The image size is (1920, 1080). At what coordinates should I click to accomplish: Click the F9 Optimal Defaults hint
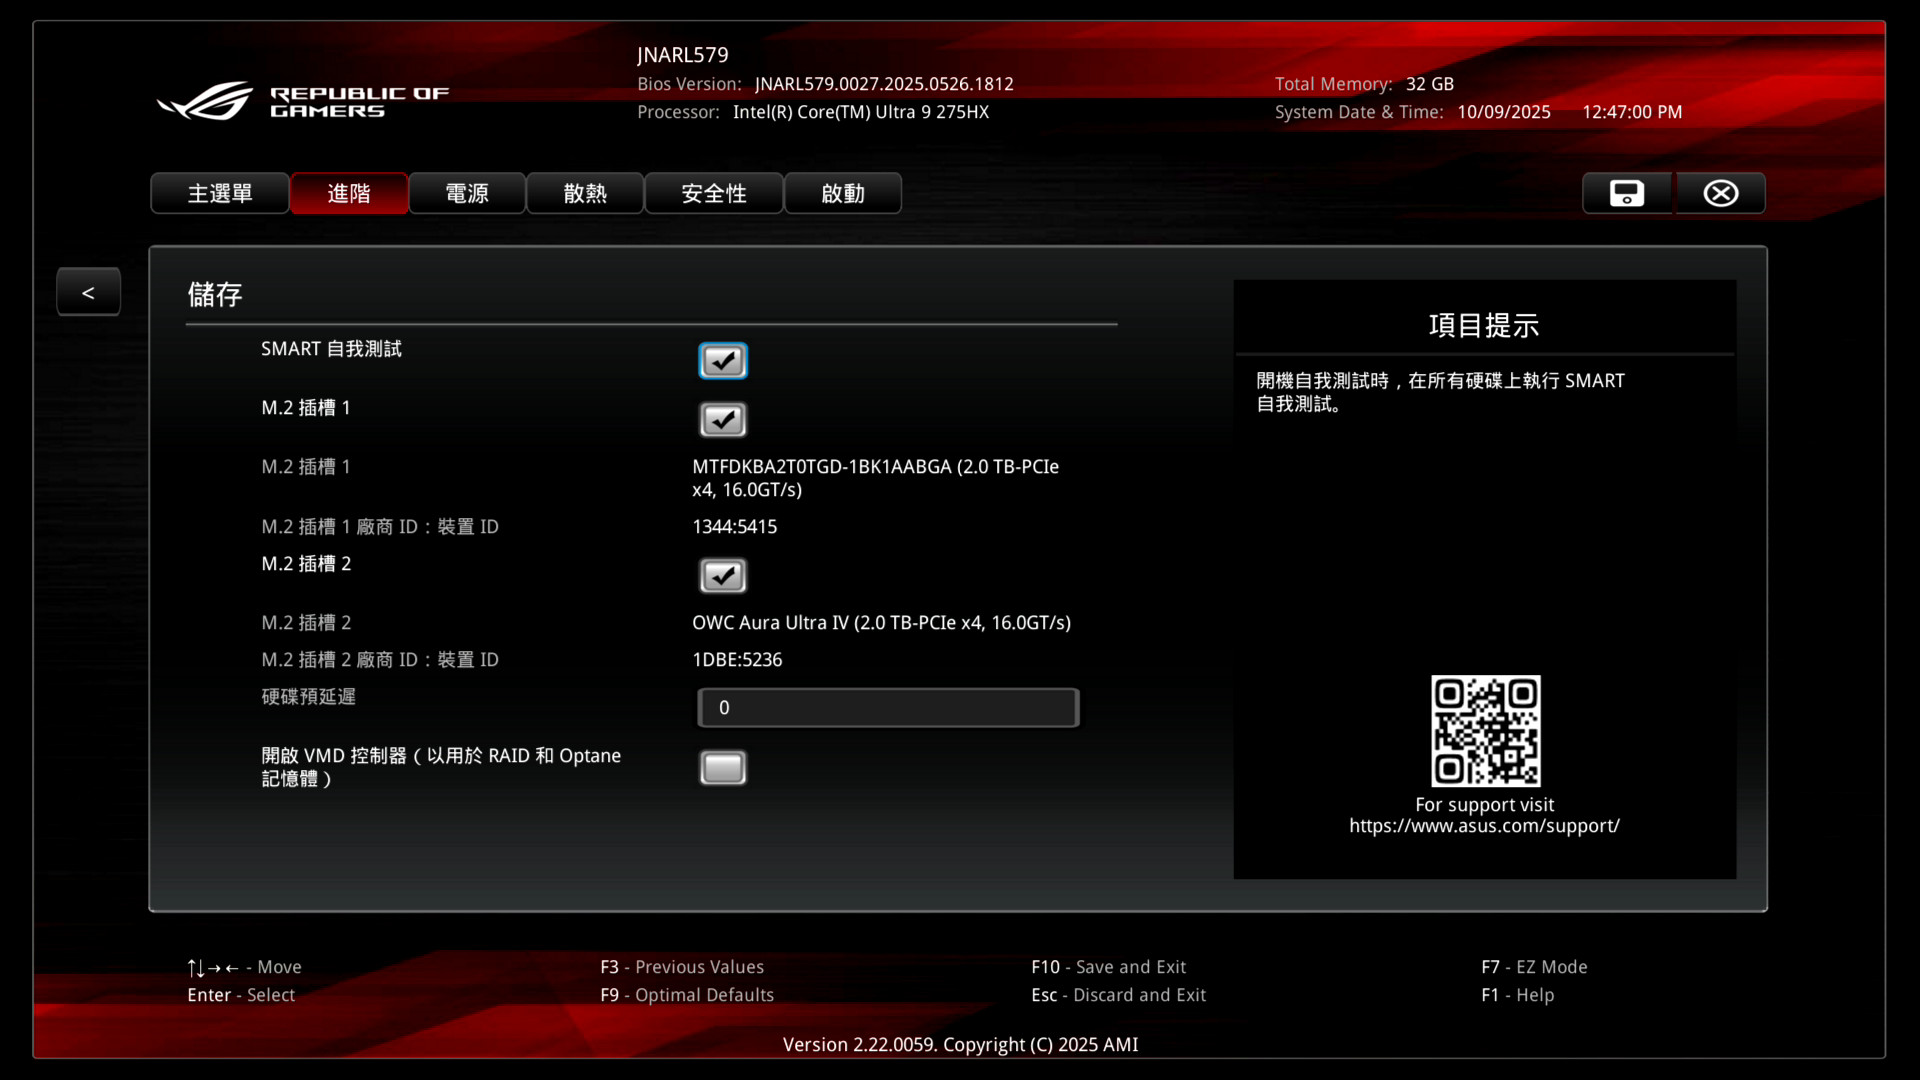click(x=687, y=995)
